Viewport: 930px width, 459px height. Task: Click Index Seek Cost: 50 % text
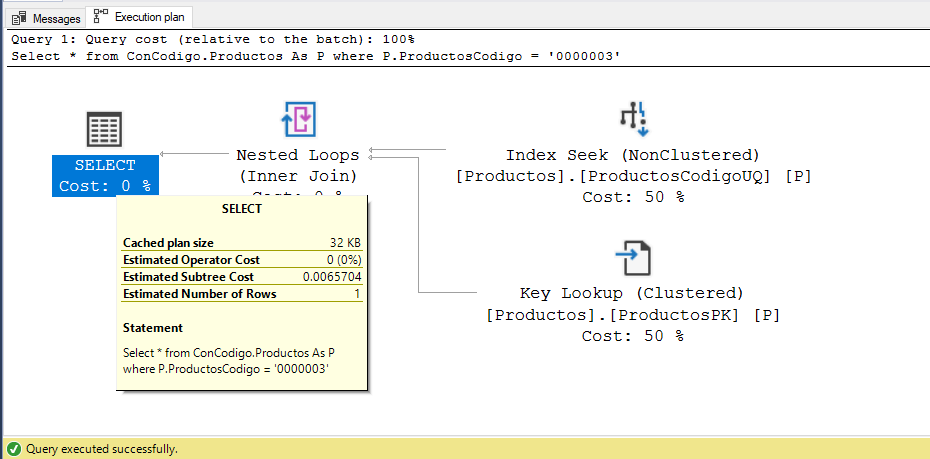[x=633, y=197]
